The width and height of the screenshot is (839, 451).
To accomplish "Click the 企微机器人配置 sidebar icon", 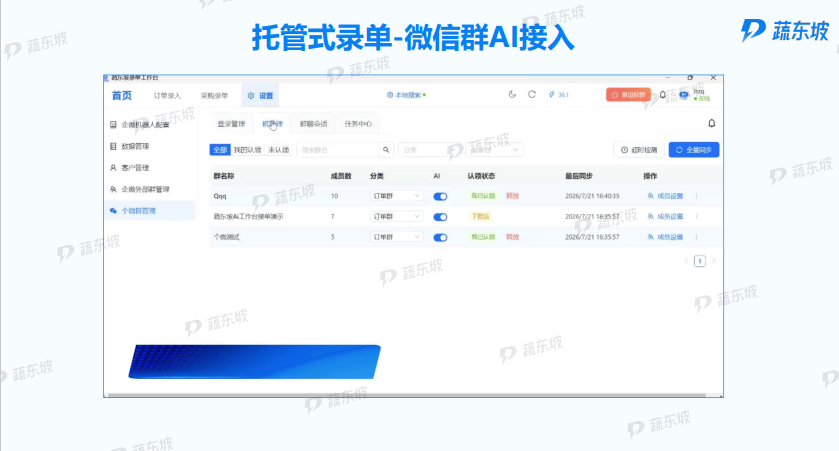I will [113, 125].
